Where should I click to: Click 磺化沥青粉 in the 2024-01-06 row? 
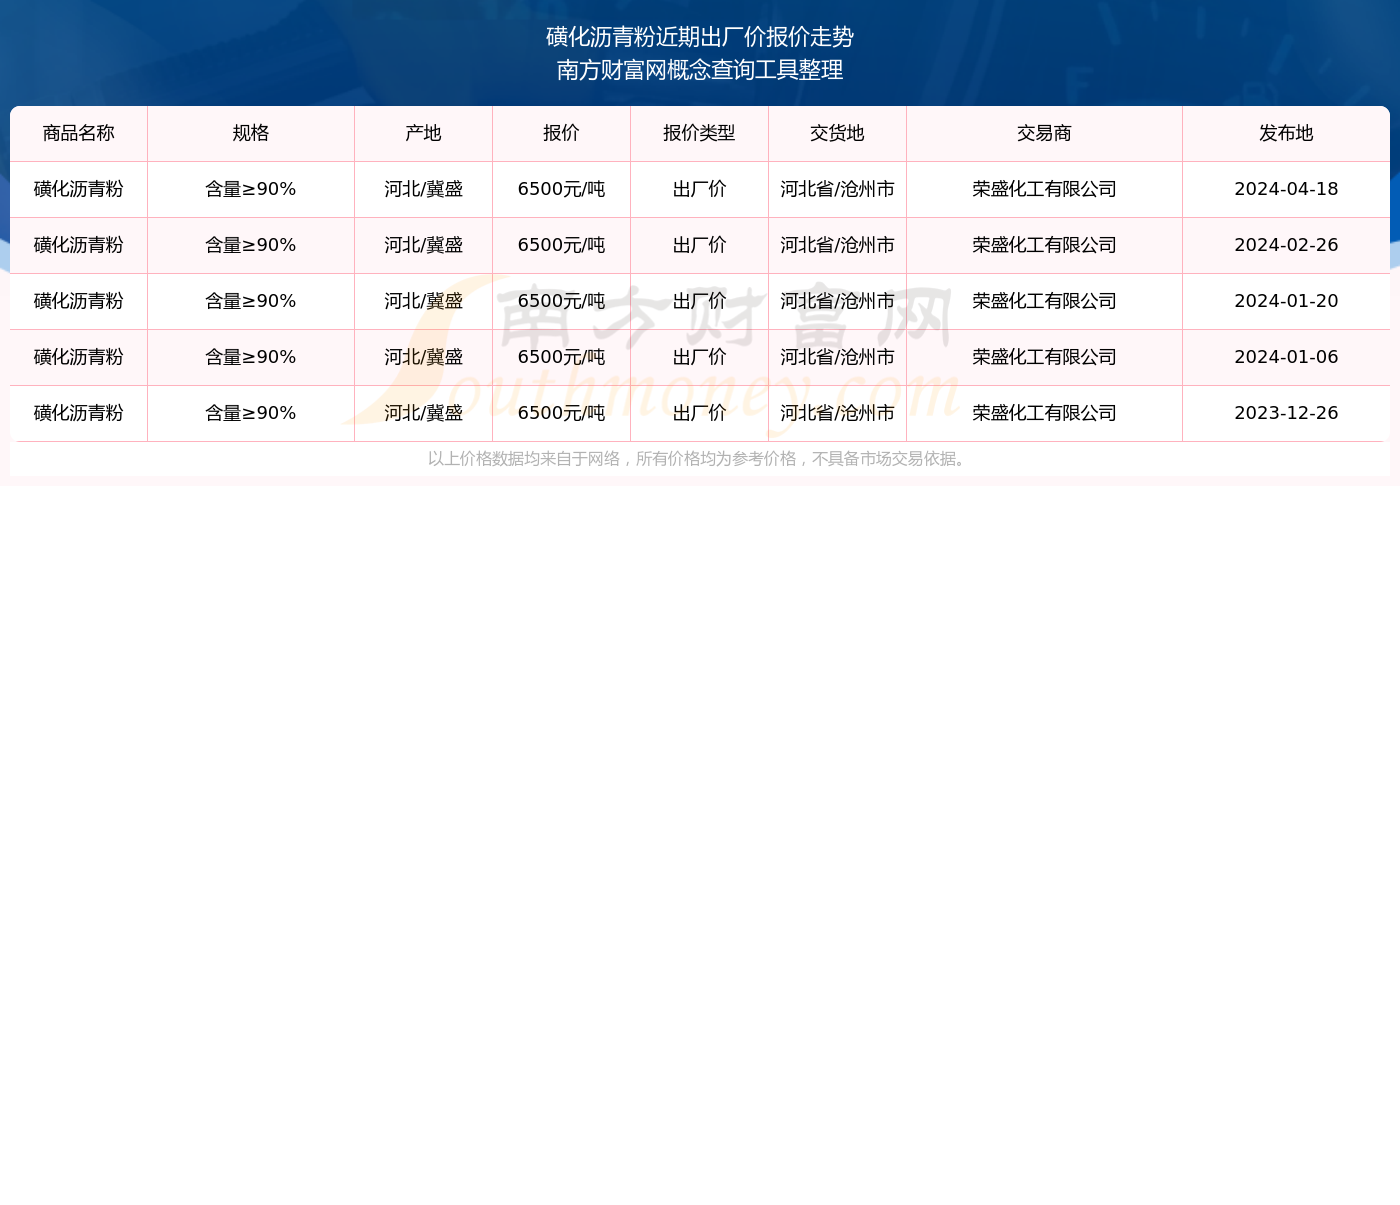(x=79, y=357)
